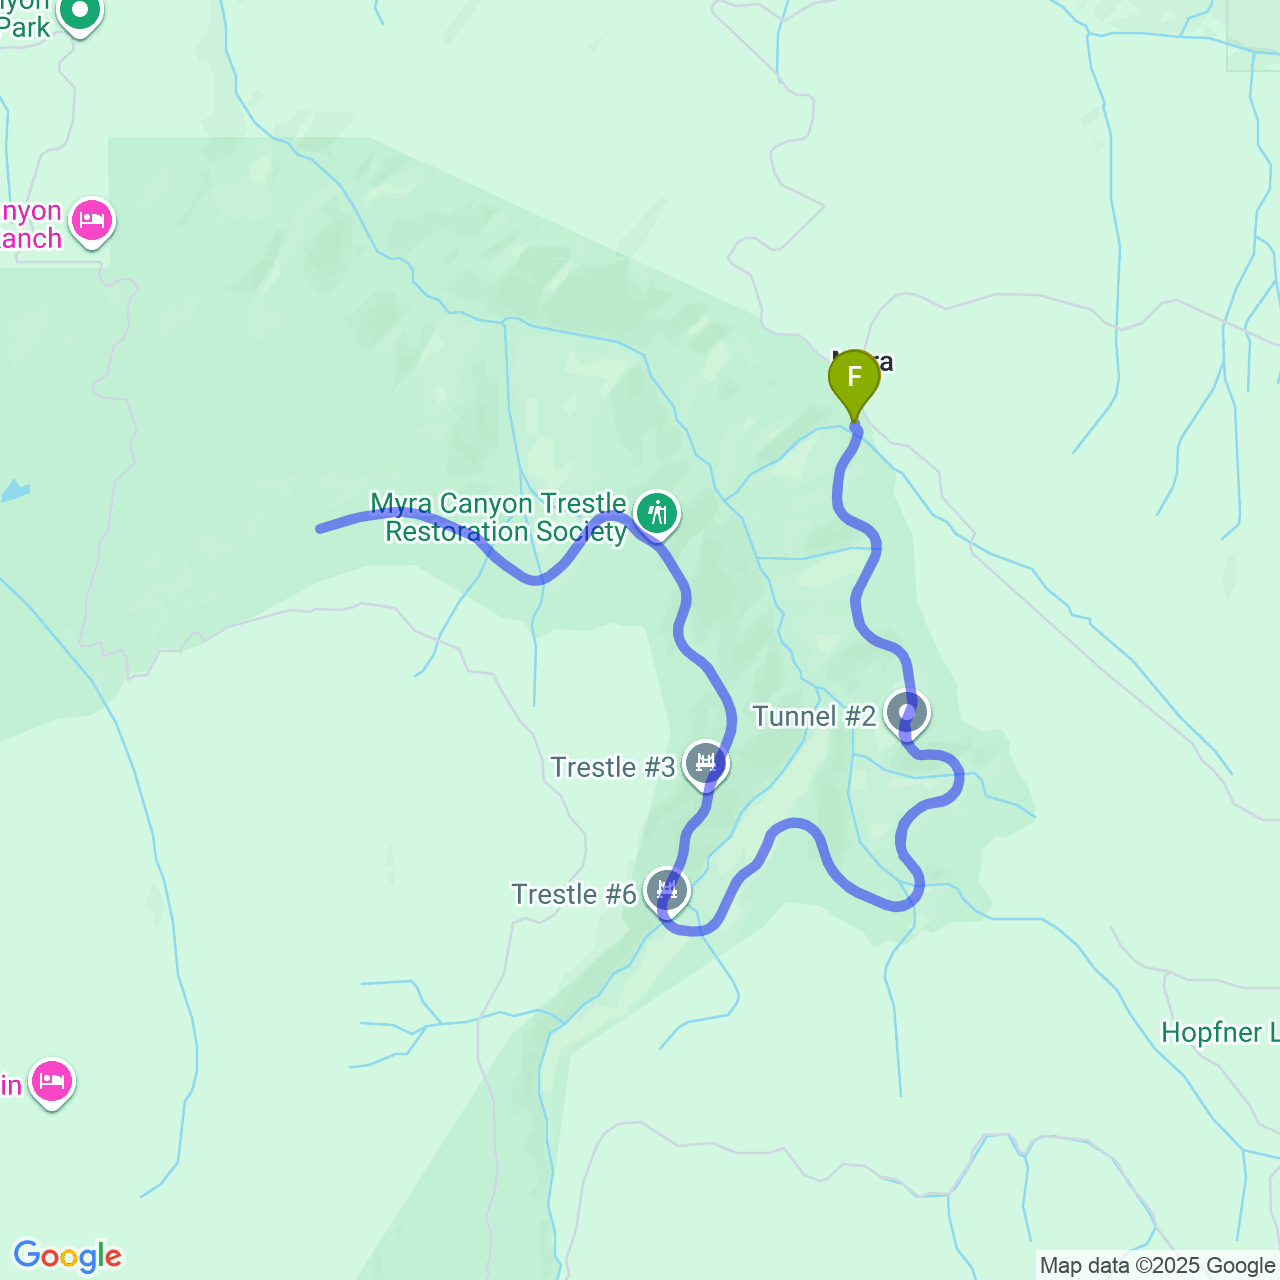The height and width of the screenshot is (1280, 1280).
Task: Click the Hopfner label on right edge
Action: 1220,1033
